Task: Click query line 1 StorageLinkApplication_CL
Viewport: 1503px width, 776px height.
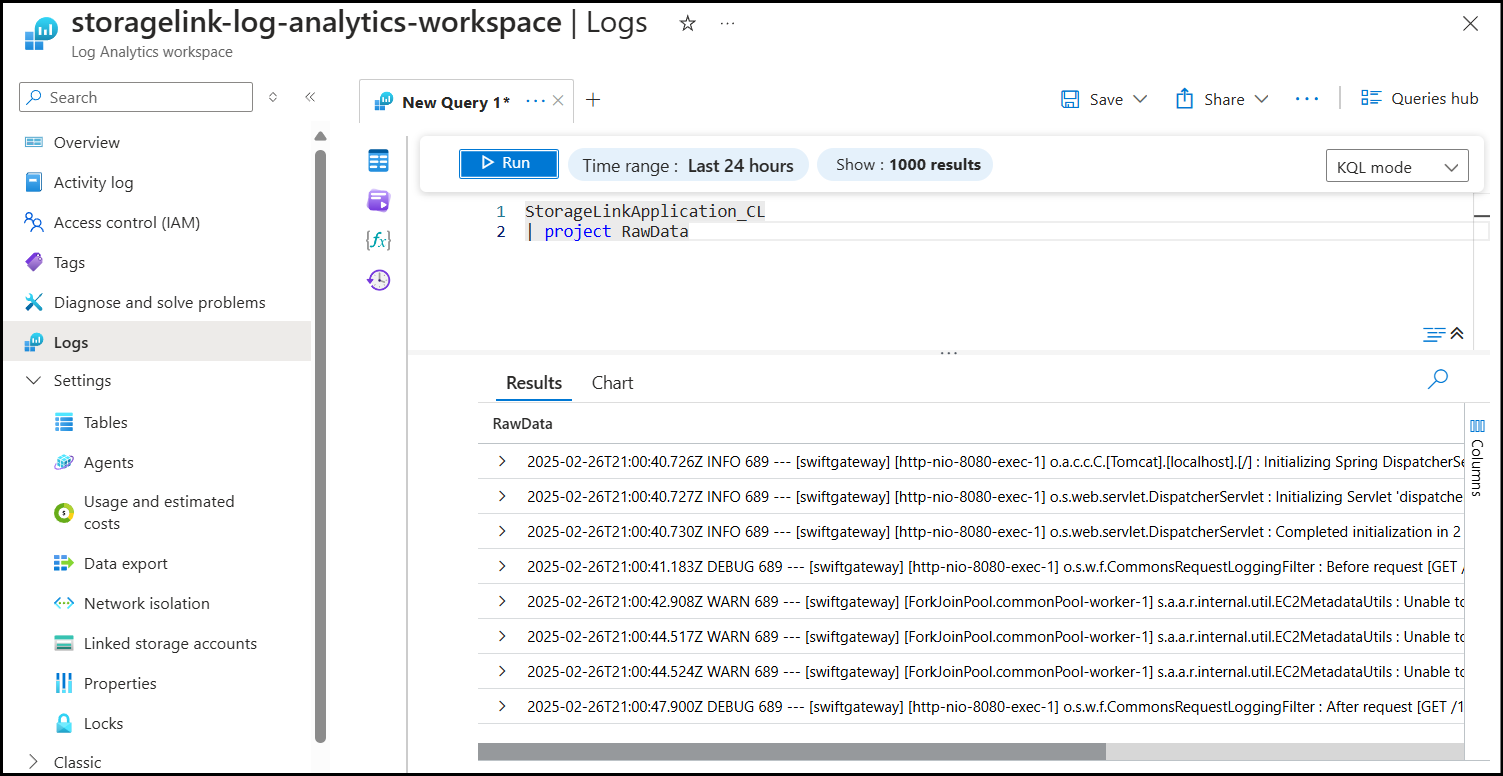Action: pos(644,211)
